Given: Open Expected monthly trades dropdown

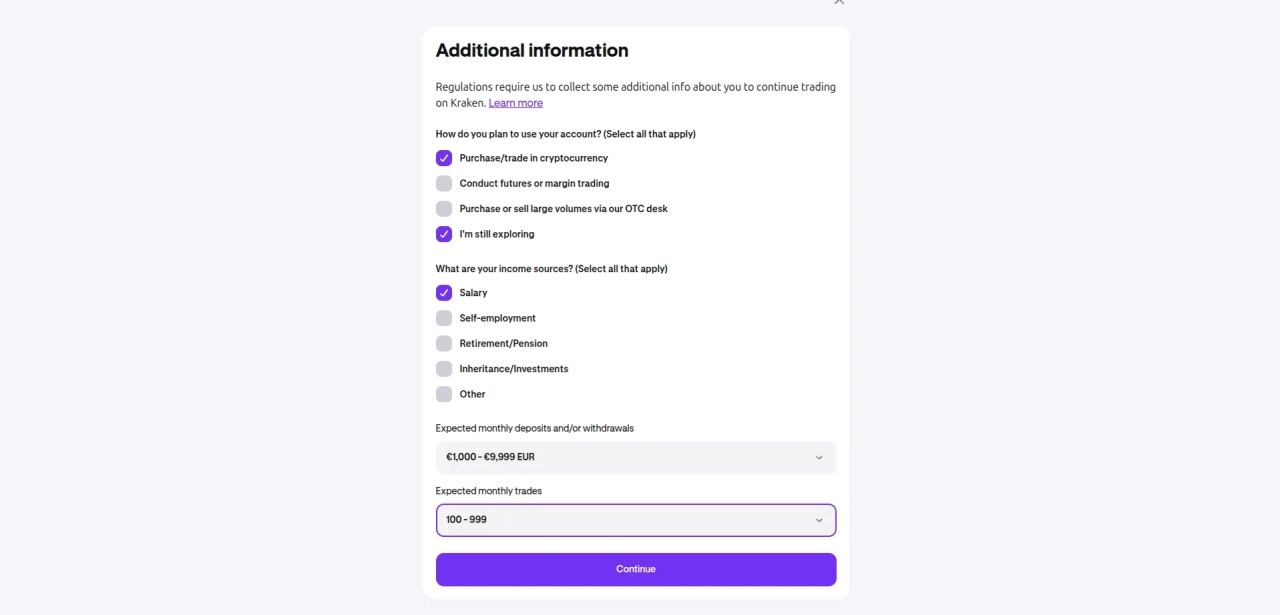Looking at the screenshot, I should (635, 520).
